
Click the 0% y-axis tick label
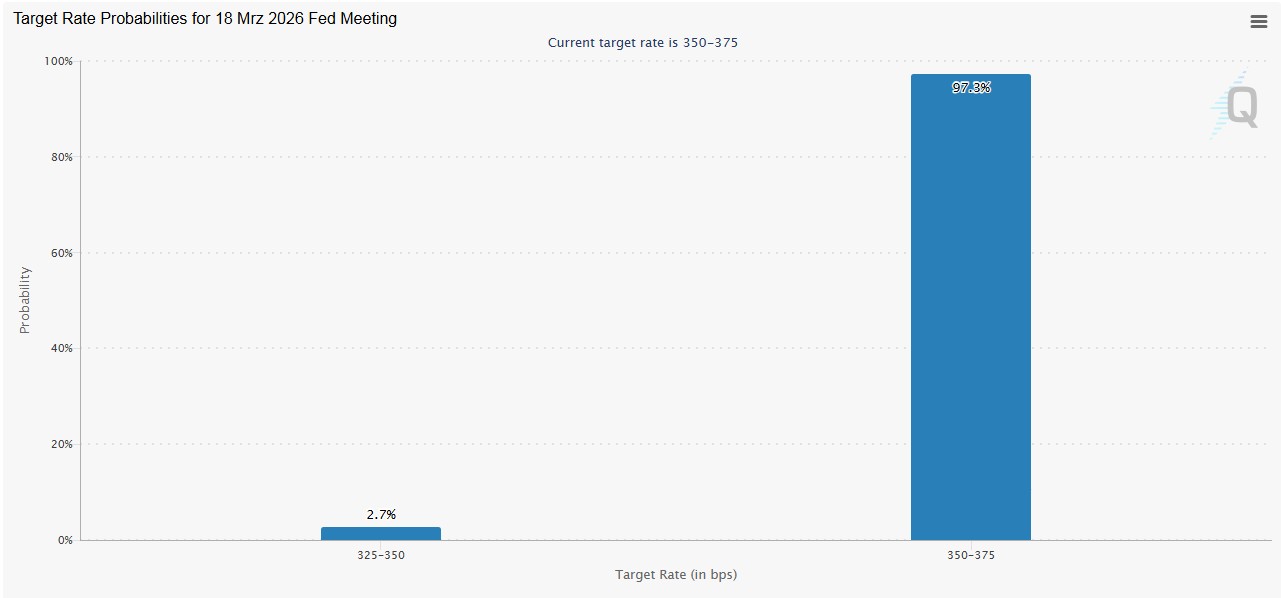point(65,540)
